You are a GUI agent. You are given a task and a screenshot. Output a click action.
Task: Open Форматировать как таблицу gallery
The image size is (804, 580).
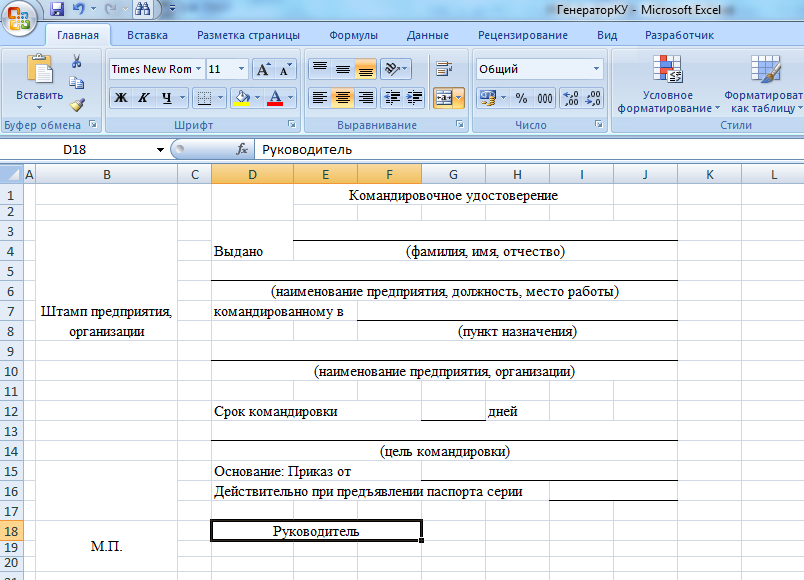point(764,84)
